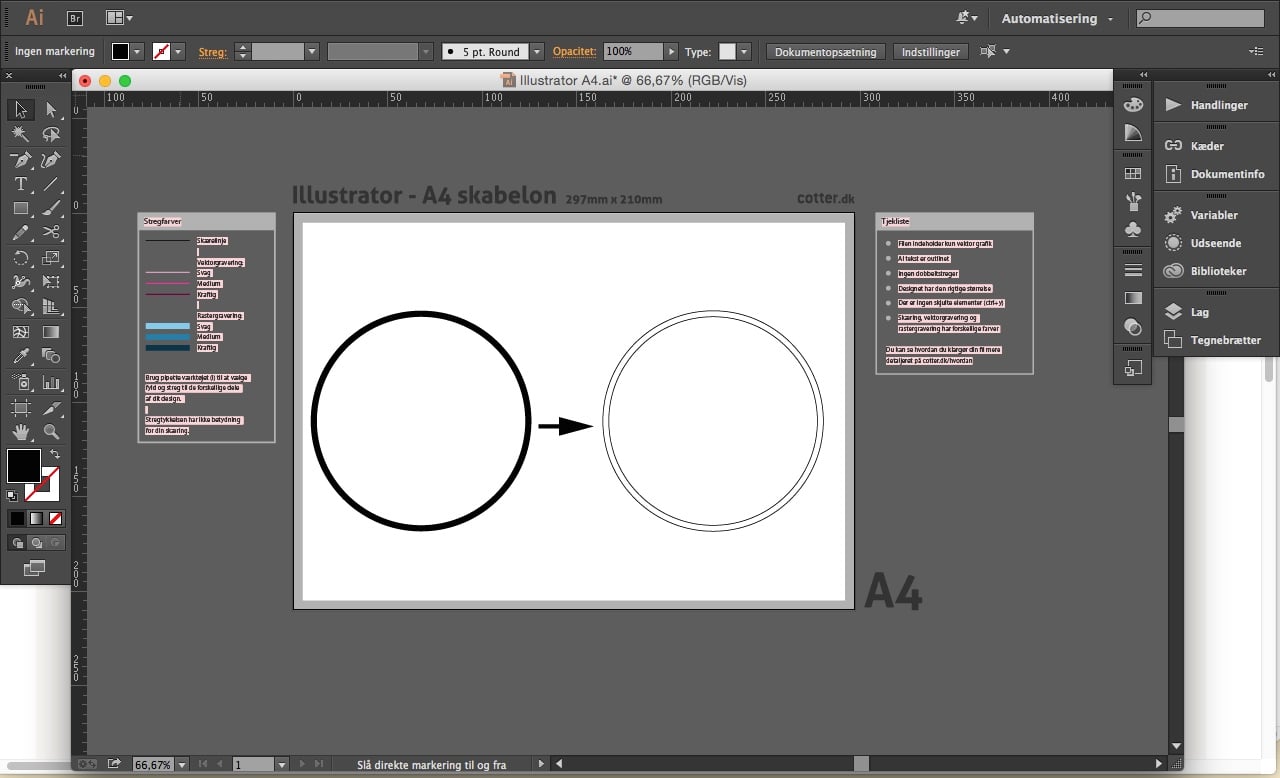This screenshot has width=1280, height=778.
Task: Activate the Scale tool
Action: click(51, 258)
